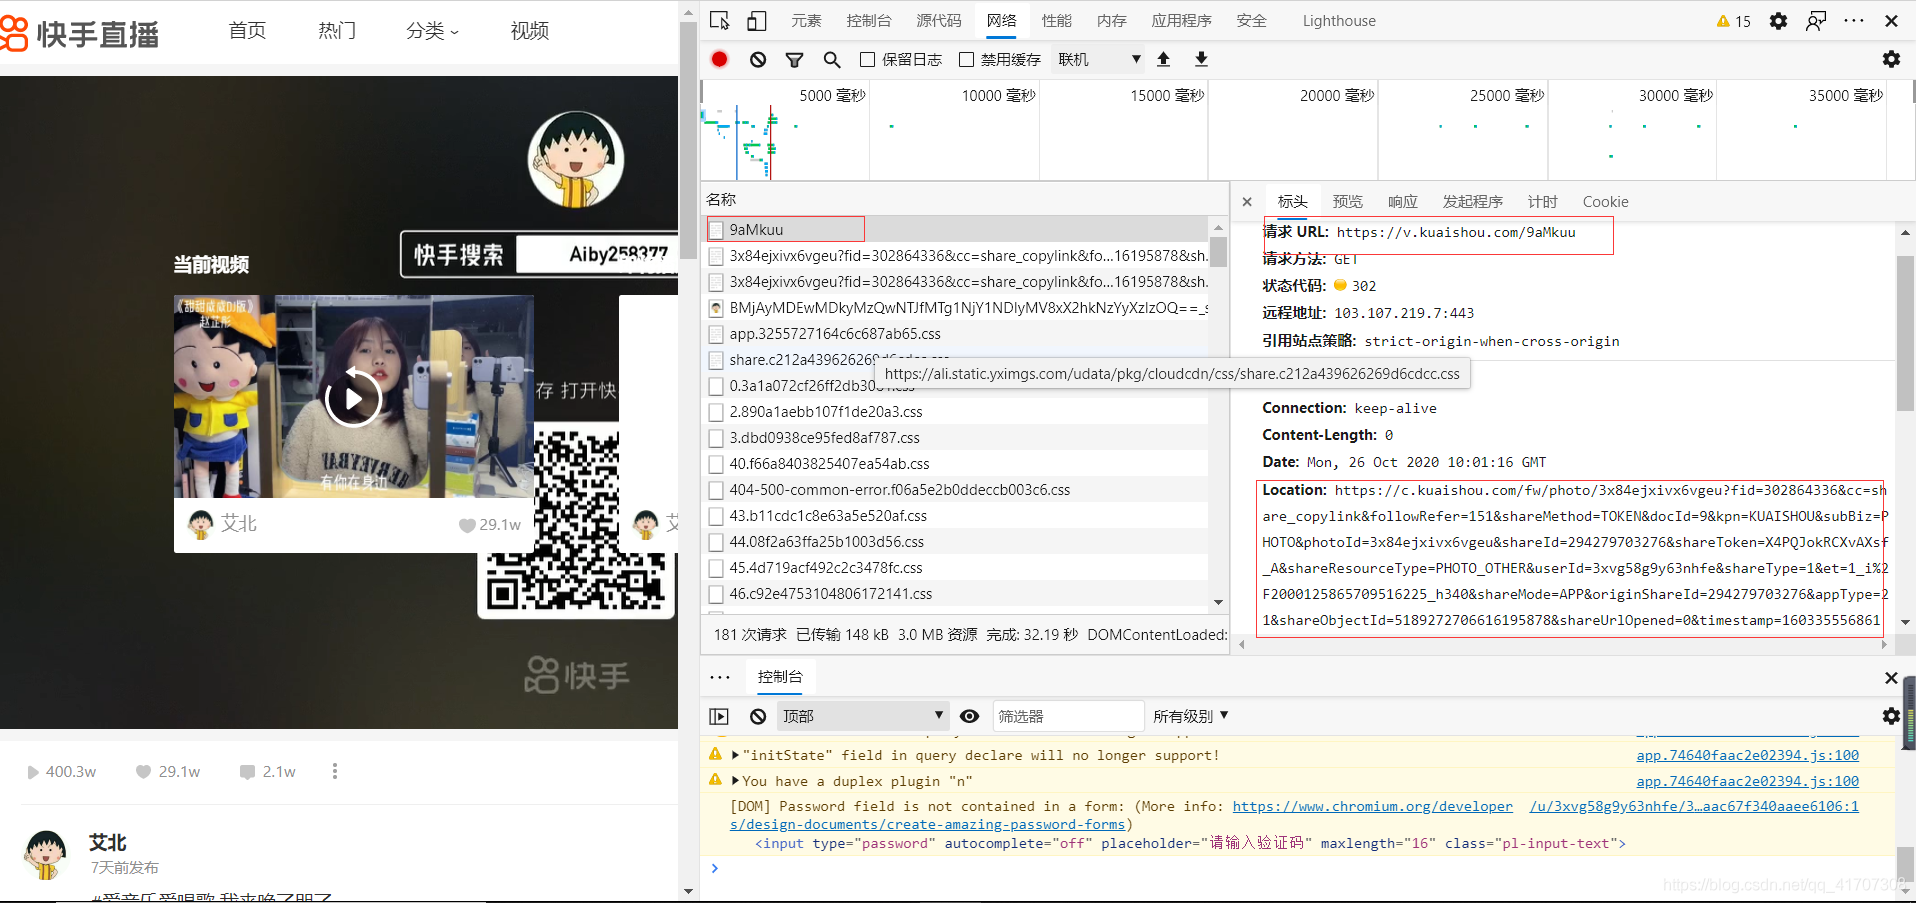Toggle device toolbar emulation icon
This screenshot has width=1916, height=903.
(x=757, y=21)
